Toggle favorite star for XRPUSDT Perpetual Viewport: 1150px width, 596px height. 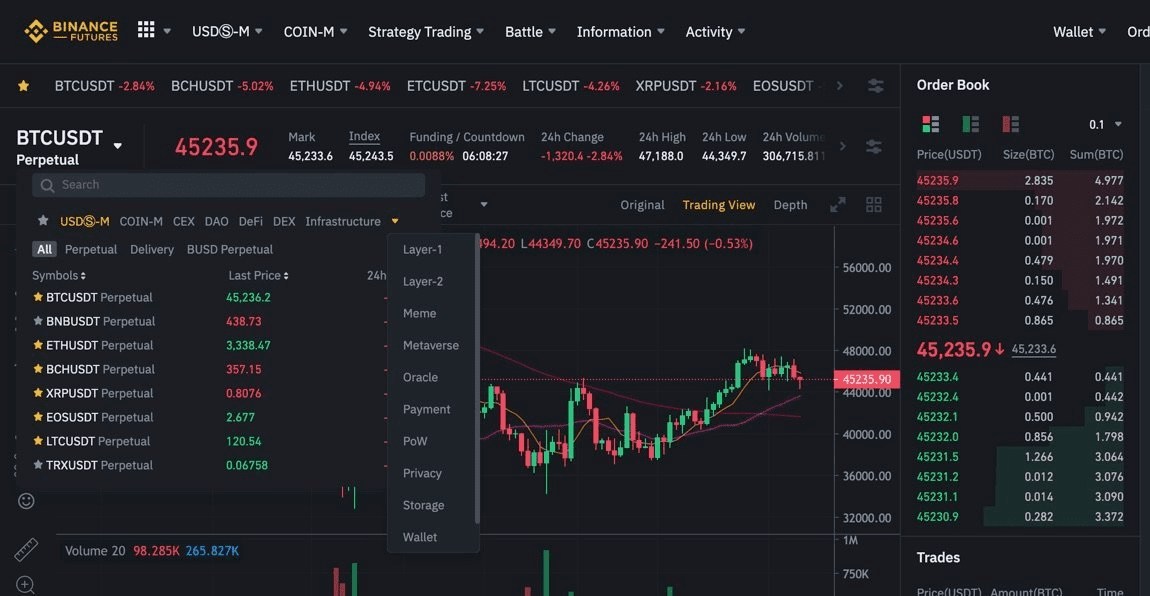[x=38, y=393]
